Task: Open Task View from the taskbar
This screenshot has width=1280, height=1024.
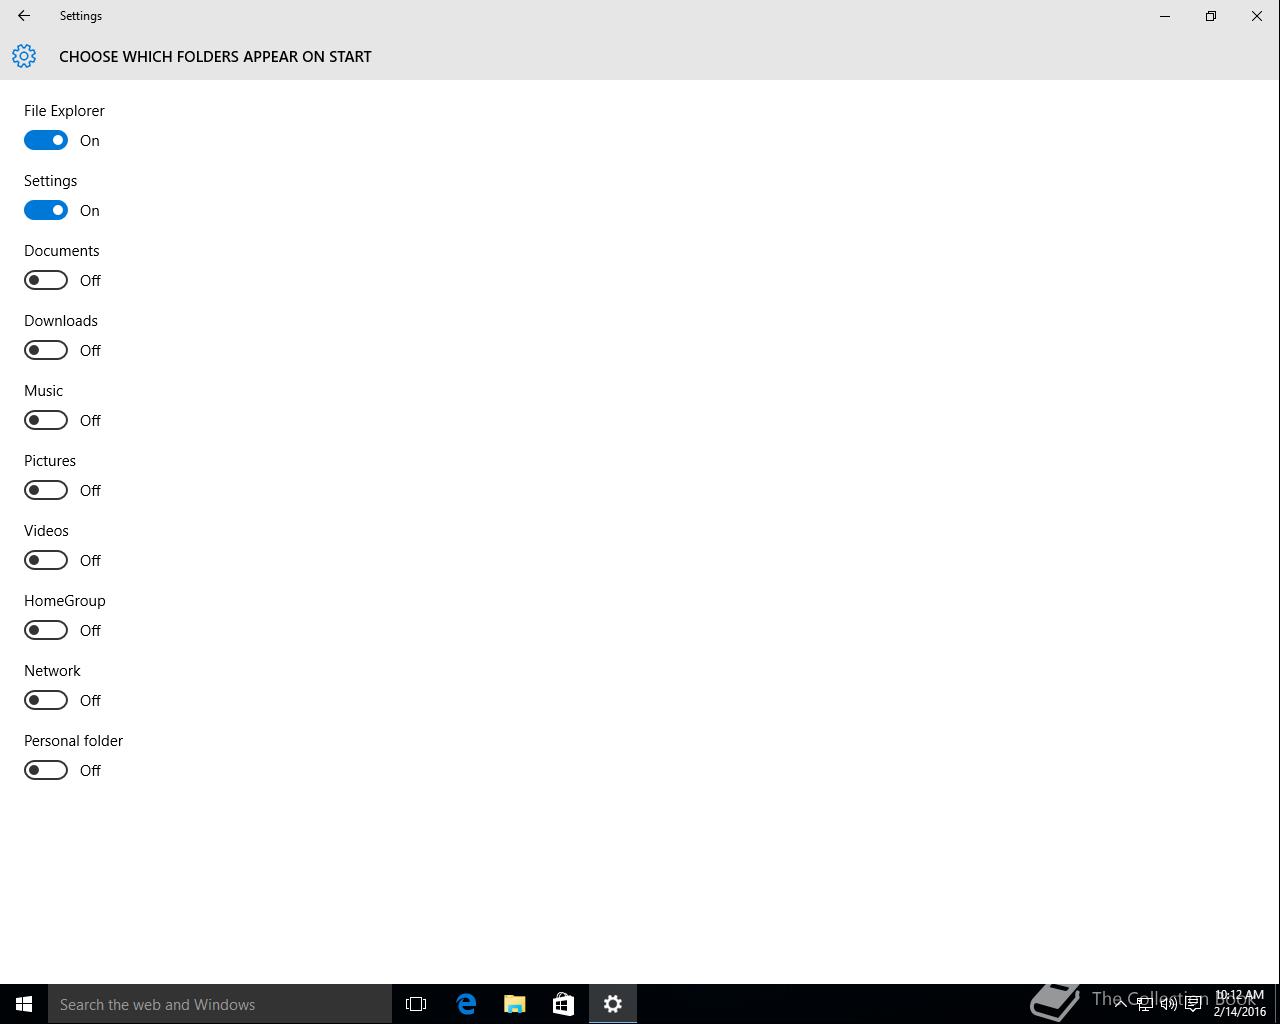Action: (x=416, y=1004)
